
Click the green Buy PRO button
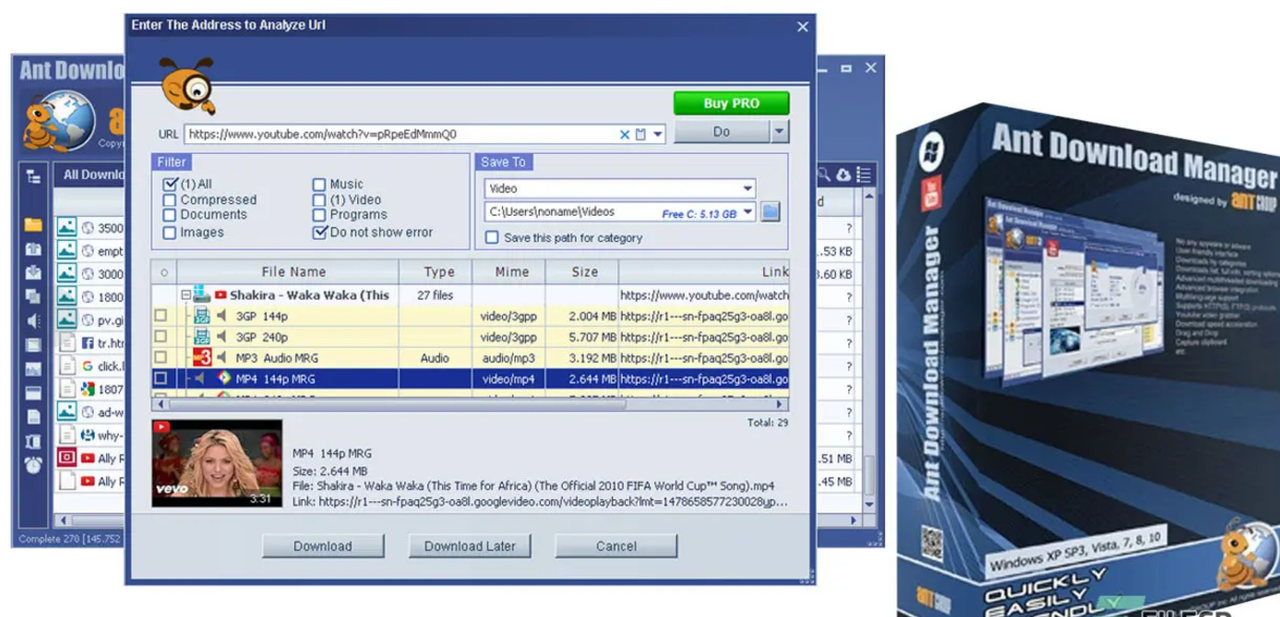click(731, 103)
